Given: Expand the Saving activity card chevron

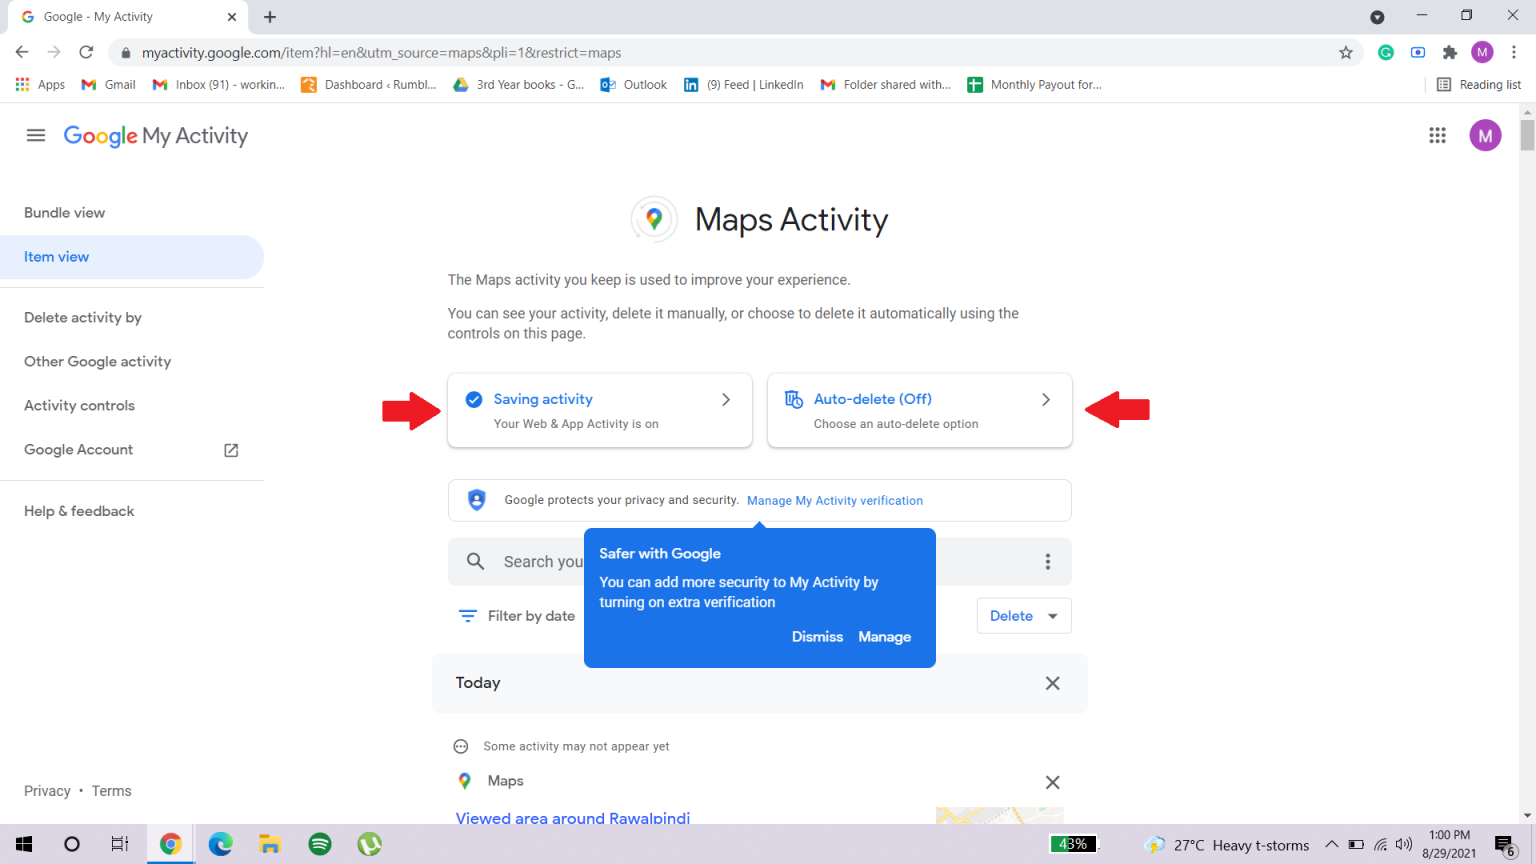Looking at the screenshot, I should click(726, 399).
